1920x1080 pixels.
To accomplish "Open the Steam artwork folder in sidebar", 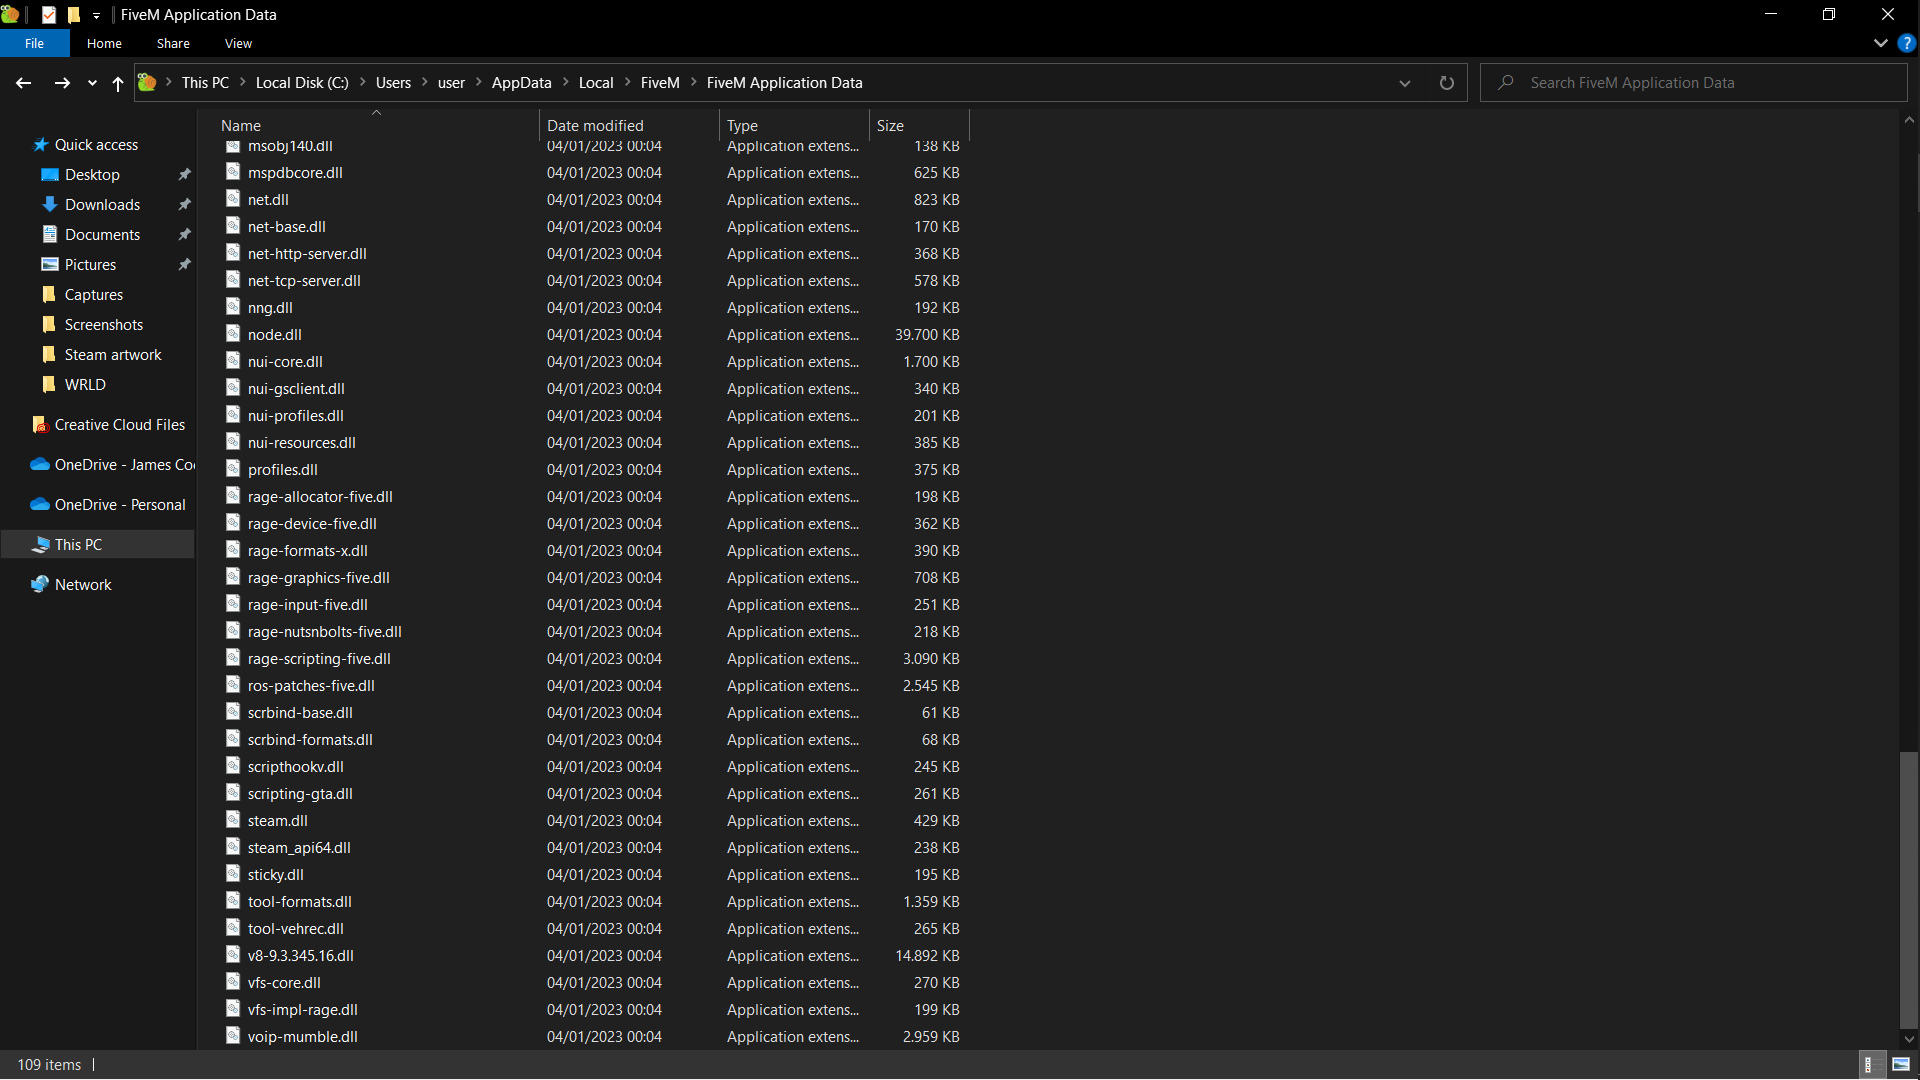I will click(x=112, y=355).
